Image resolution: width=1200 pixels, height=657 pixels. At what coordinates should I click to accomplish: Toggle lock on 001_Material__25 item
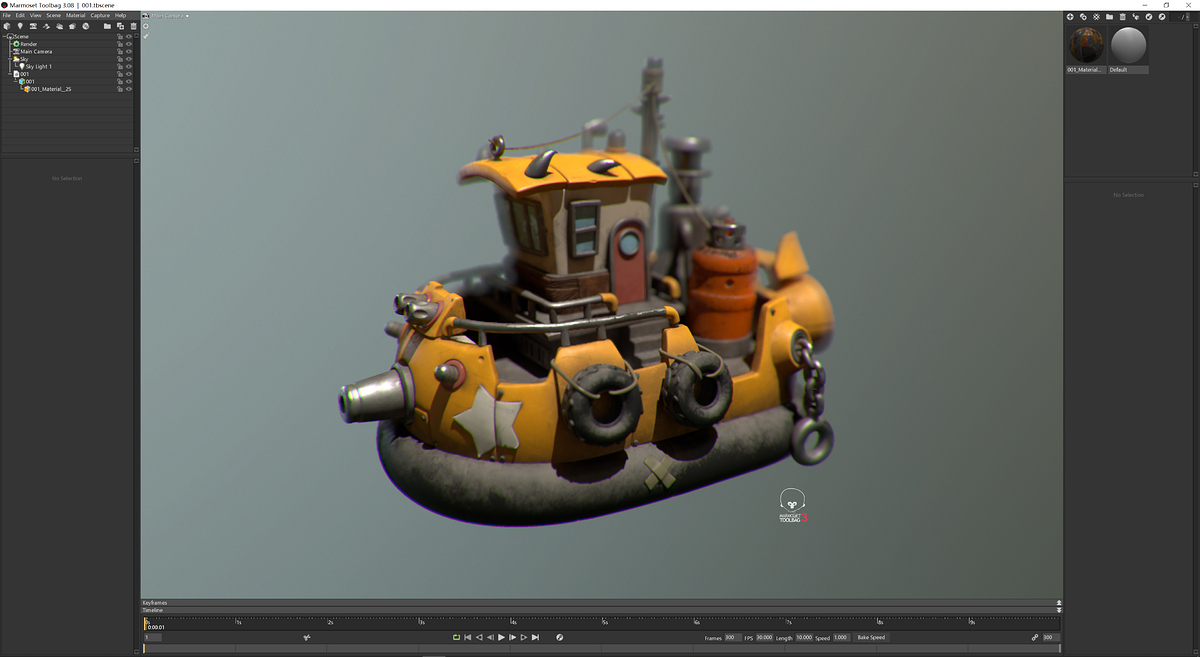120,89
